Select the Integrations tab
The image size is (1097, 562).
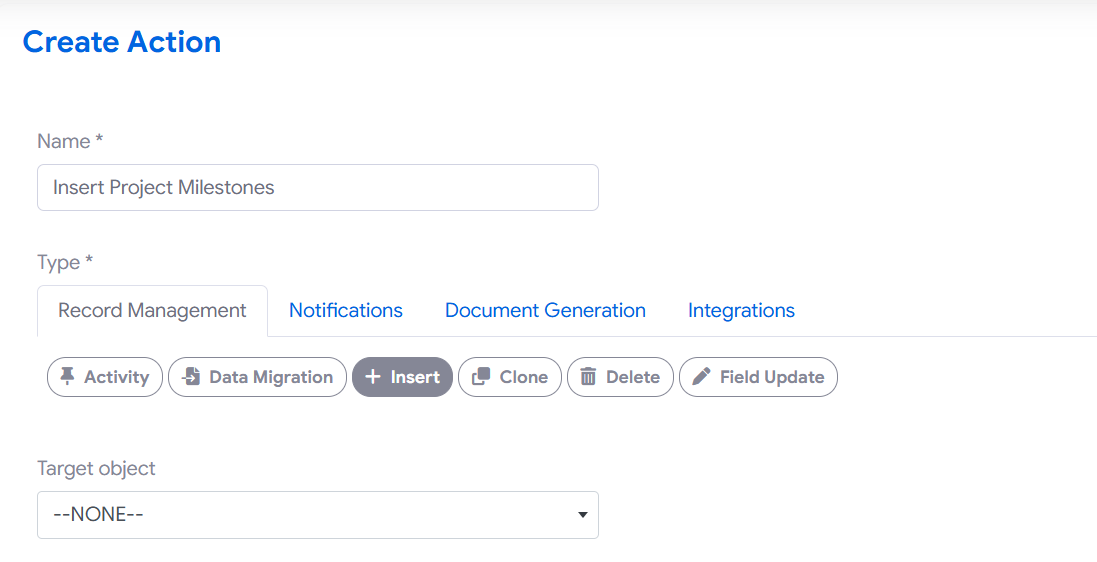[x=741, y=311]
